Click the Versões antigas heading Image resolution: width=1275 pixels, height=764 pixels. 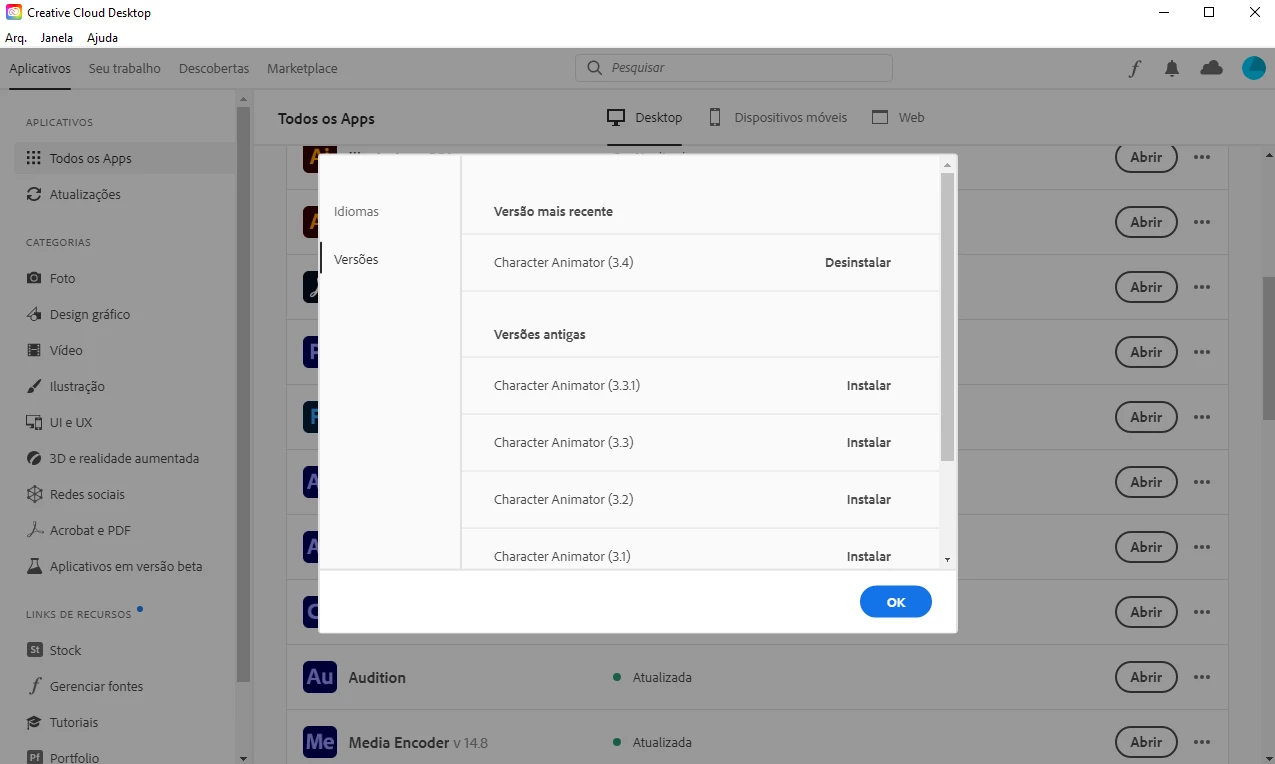point(539,335)
